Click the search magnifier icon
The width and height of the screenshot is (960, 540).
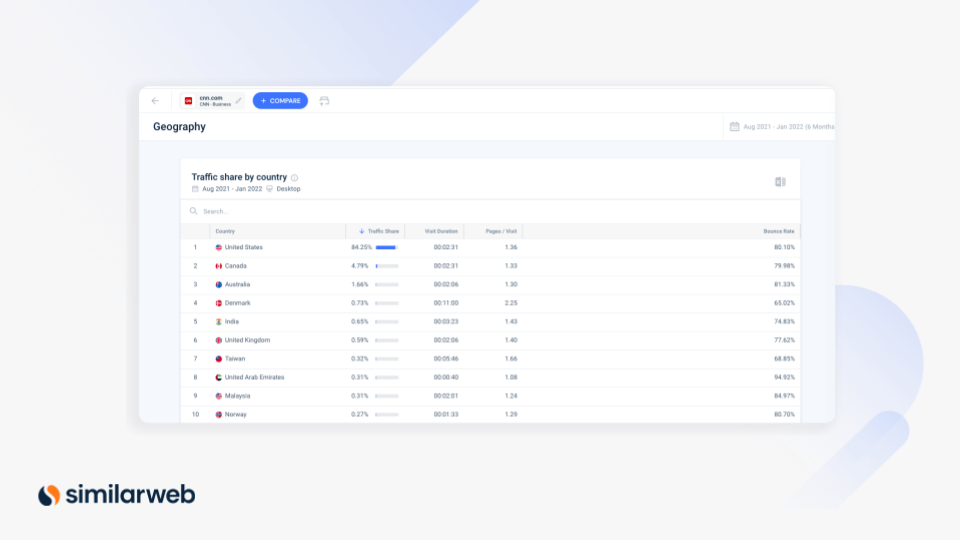click(194, 211)
